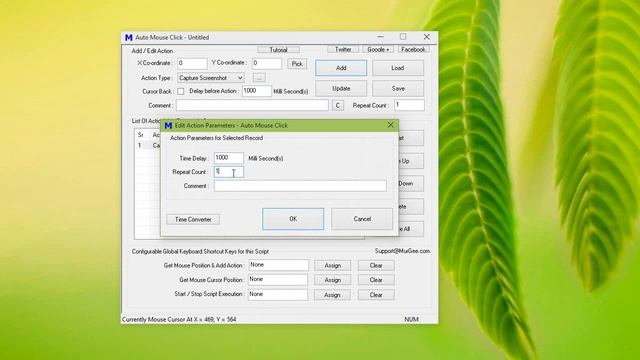The height and width of the screenshot is (360, 640).
Task: Cancel the Edit Action Parameters dialog
Action: click(x=362, y=219)
